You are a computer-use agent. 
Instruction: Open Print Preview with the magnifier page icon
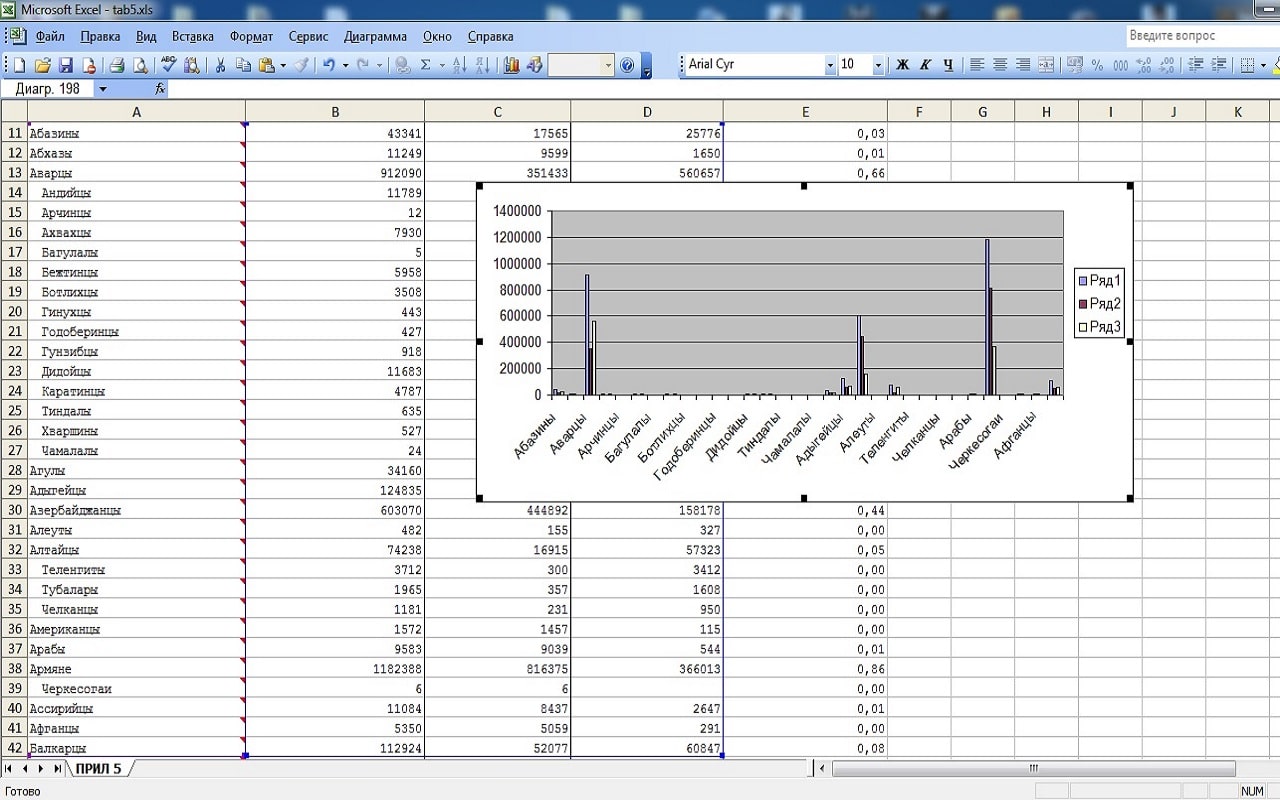[140, 65]
